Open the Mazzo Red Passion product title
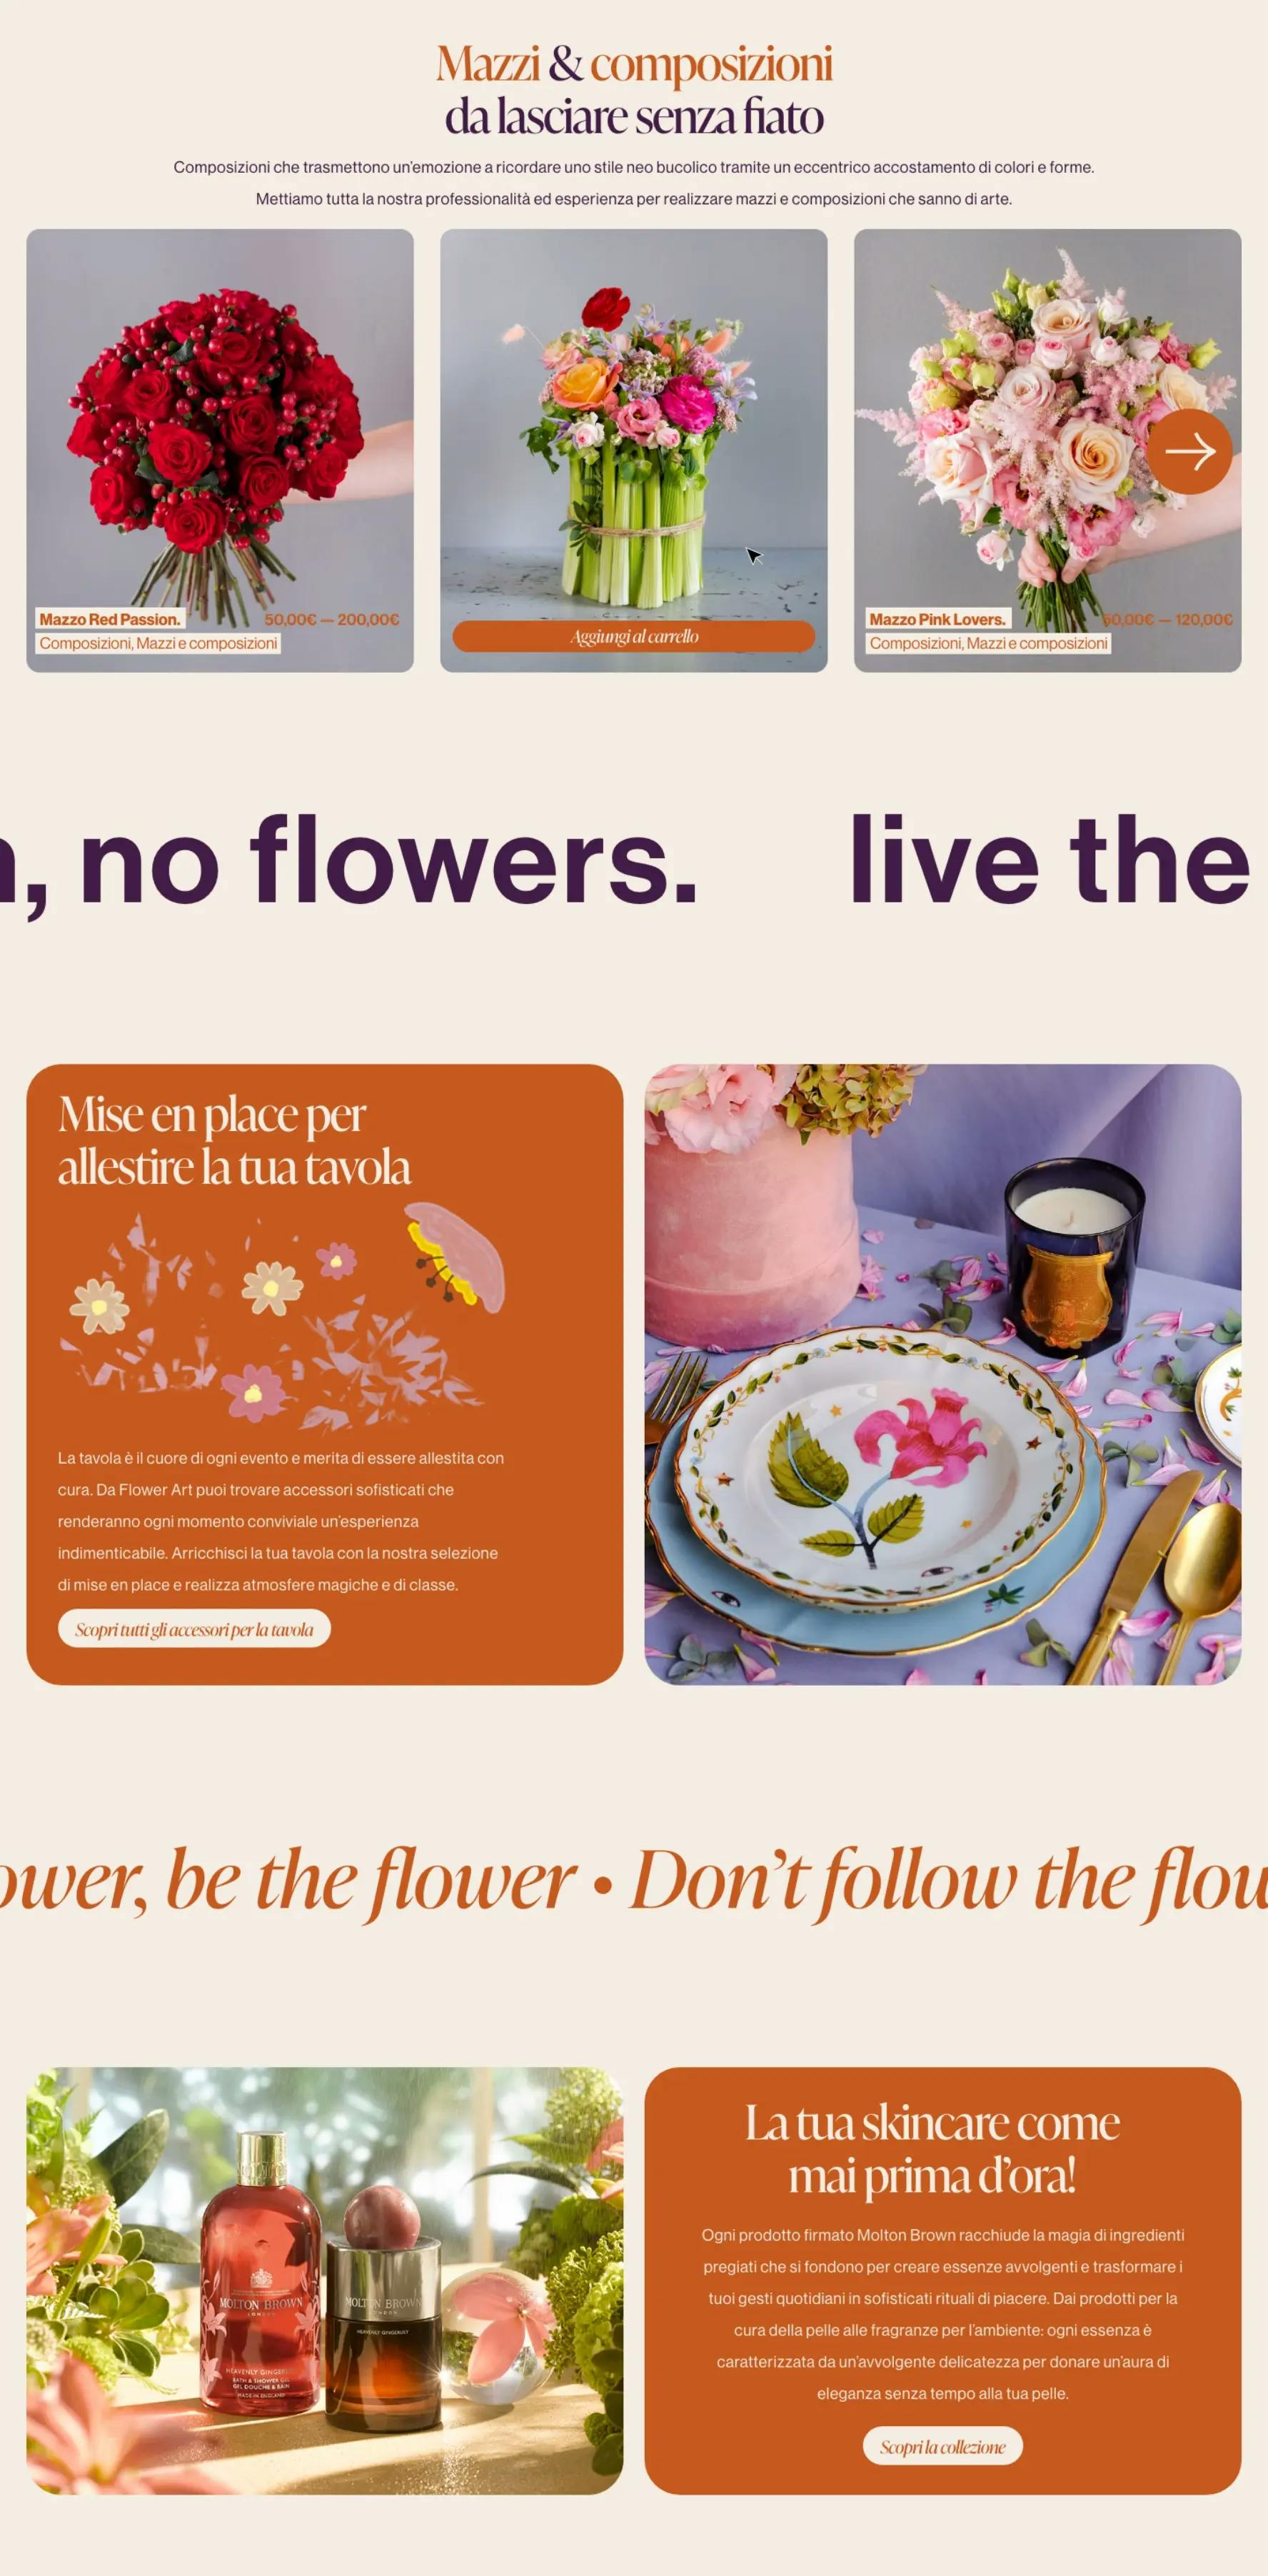 click(110, 619)
